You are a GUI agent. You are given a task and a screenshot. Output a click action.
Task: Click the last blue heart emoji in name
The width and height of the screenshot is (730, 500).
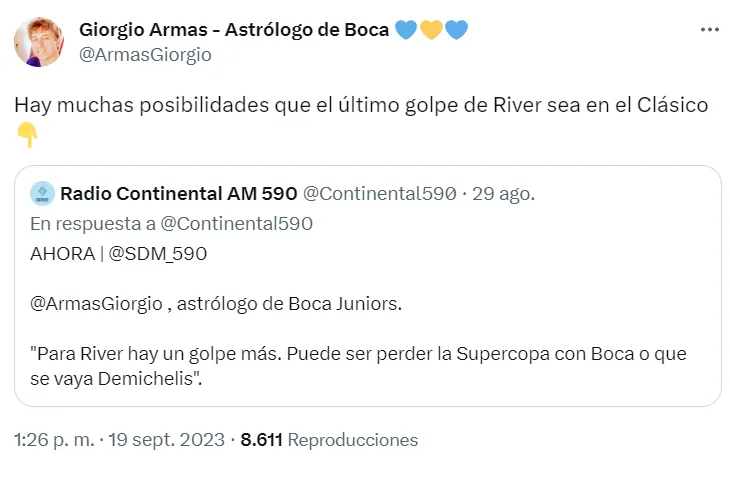(456, 30)
